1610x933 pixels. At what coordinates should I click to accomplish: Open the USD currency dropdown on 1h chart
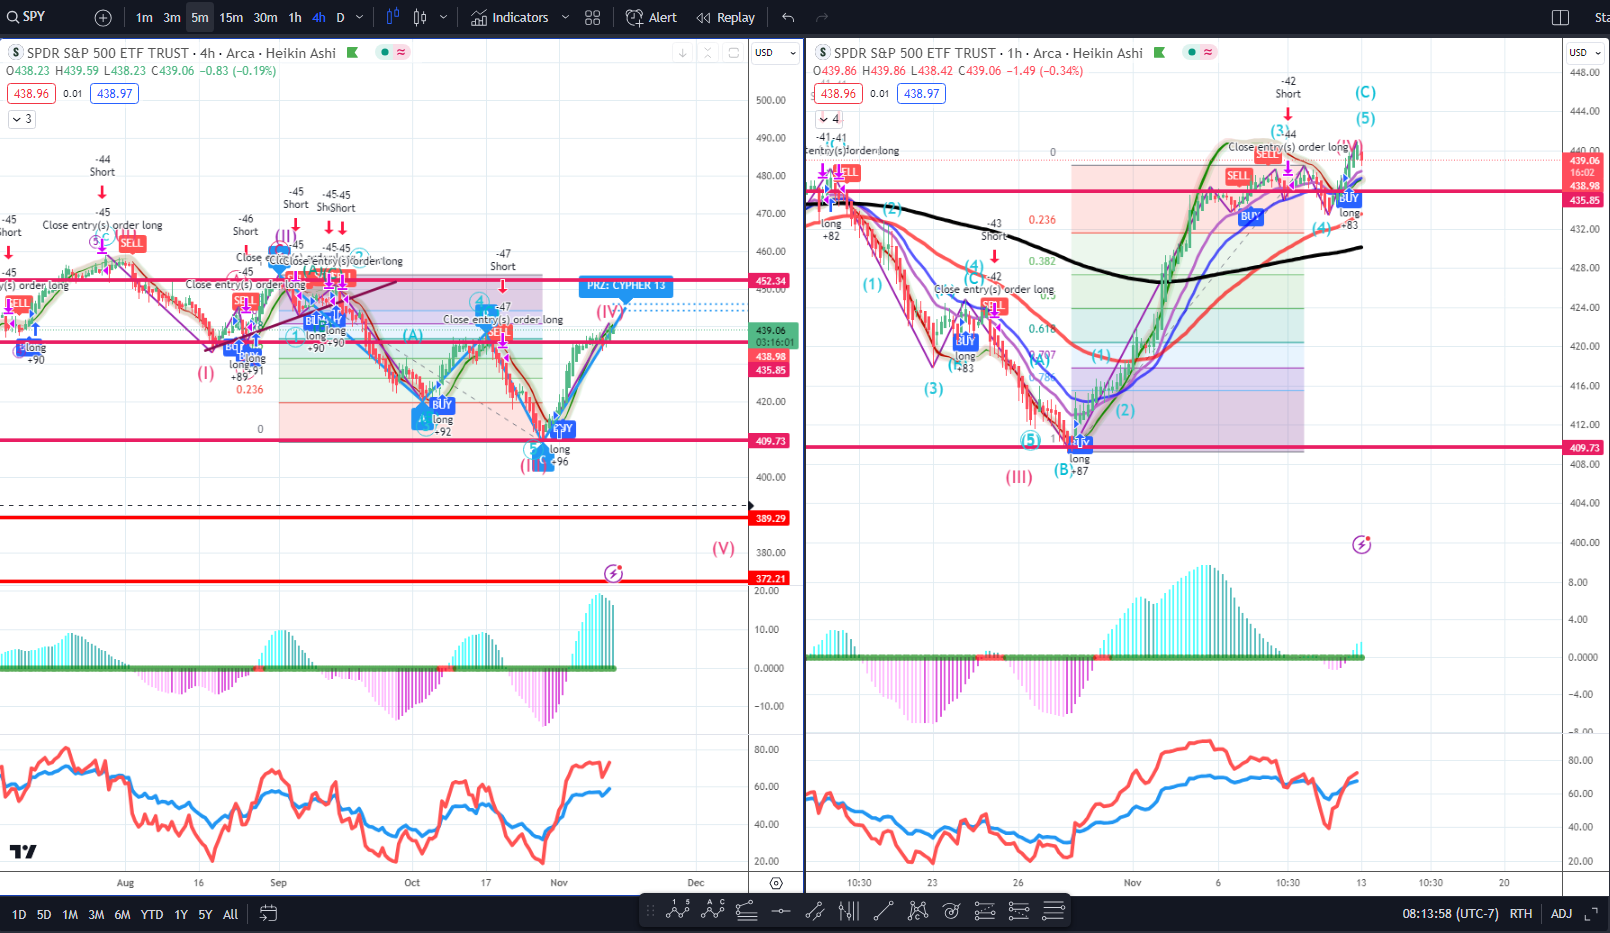1585,52
